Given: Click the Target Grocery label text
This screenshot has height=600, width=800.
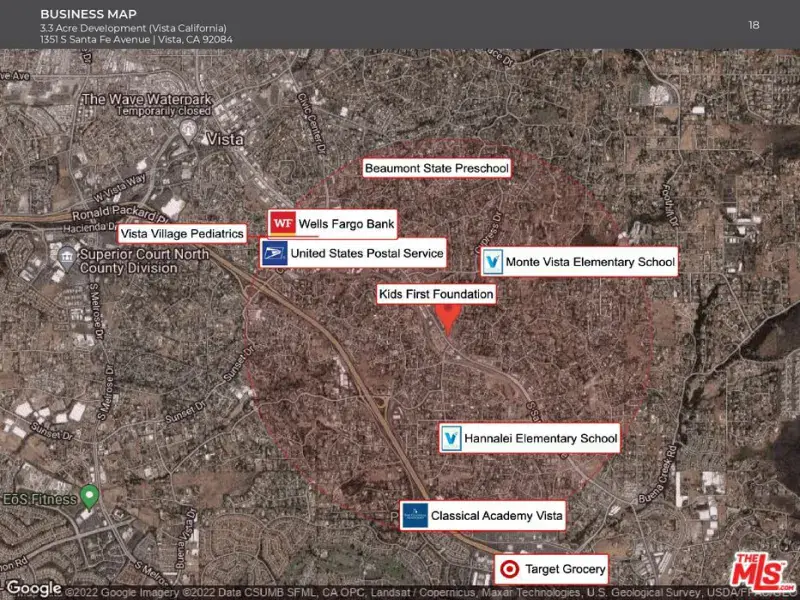Looking at the screenshot, I should pyautogui.click(x=565, y=569).
